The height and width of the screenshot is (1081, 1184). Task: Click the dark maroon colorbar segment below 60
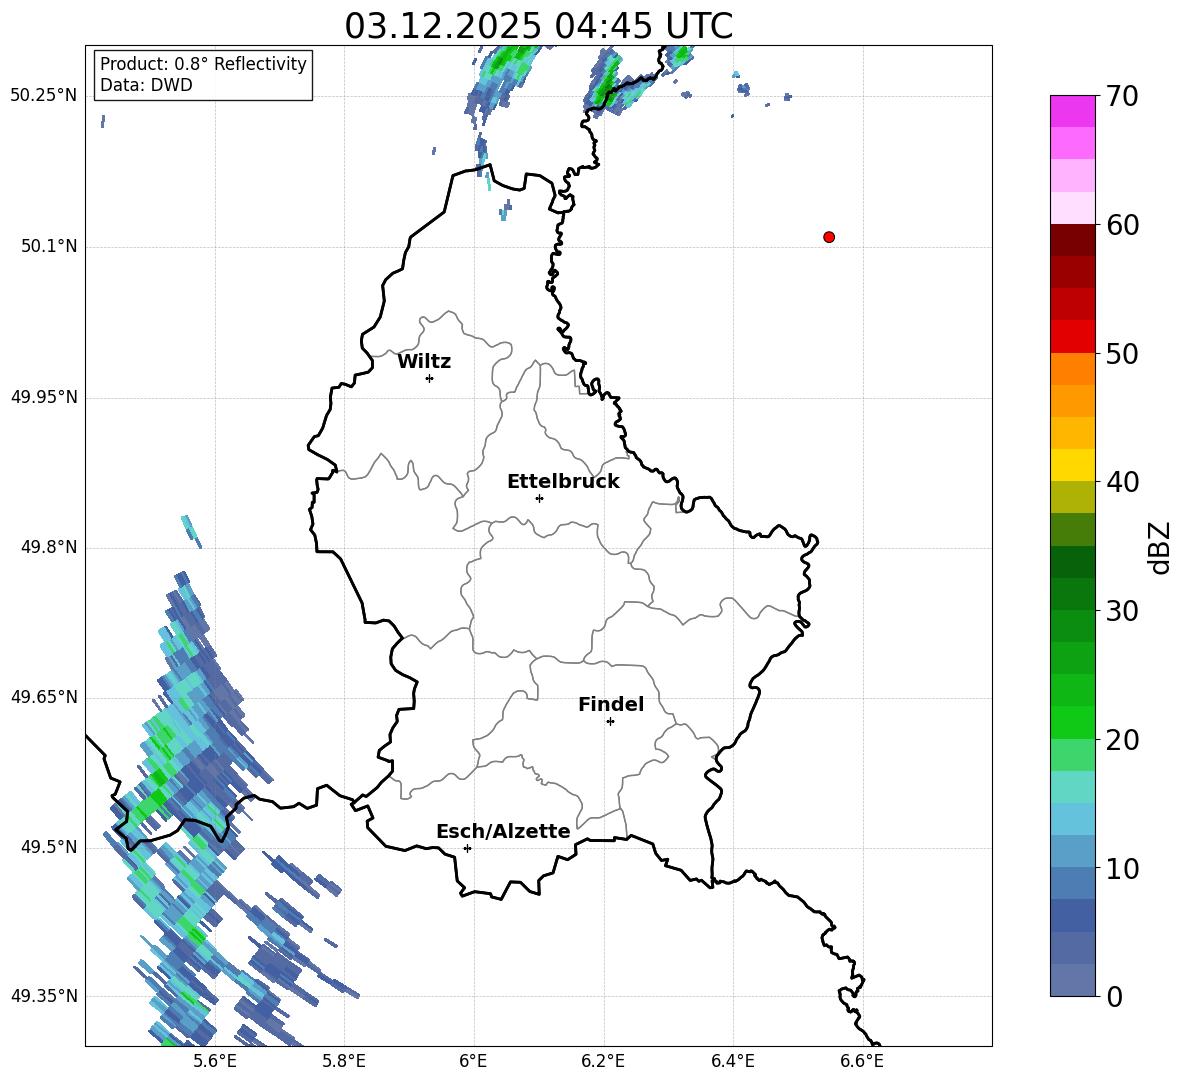click(1073, 239)
